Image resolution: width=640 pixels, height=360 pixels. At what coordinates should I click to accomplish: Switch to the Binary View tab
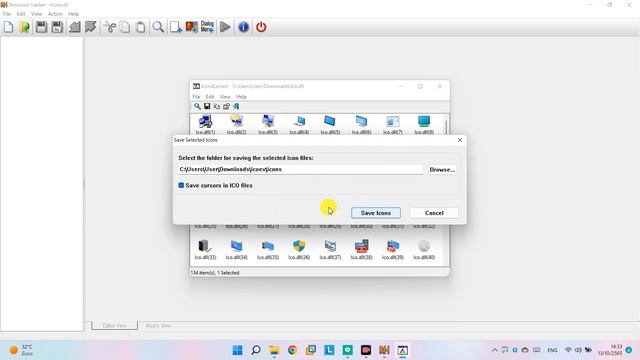click(158, 326)
